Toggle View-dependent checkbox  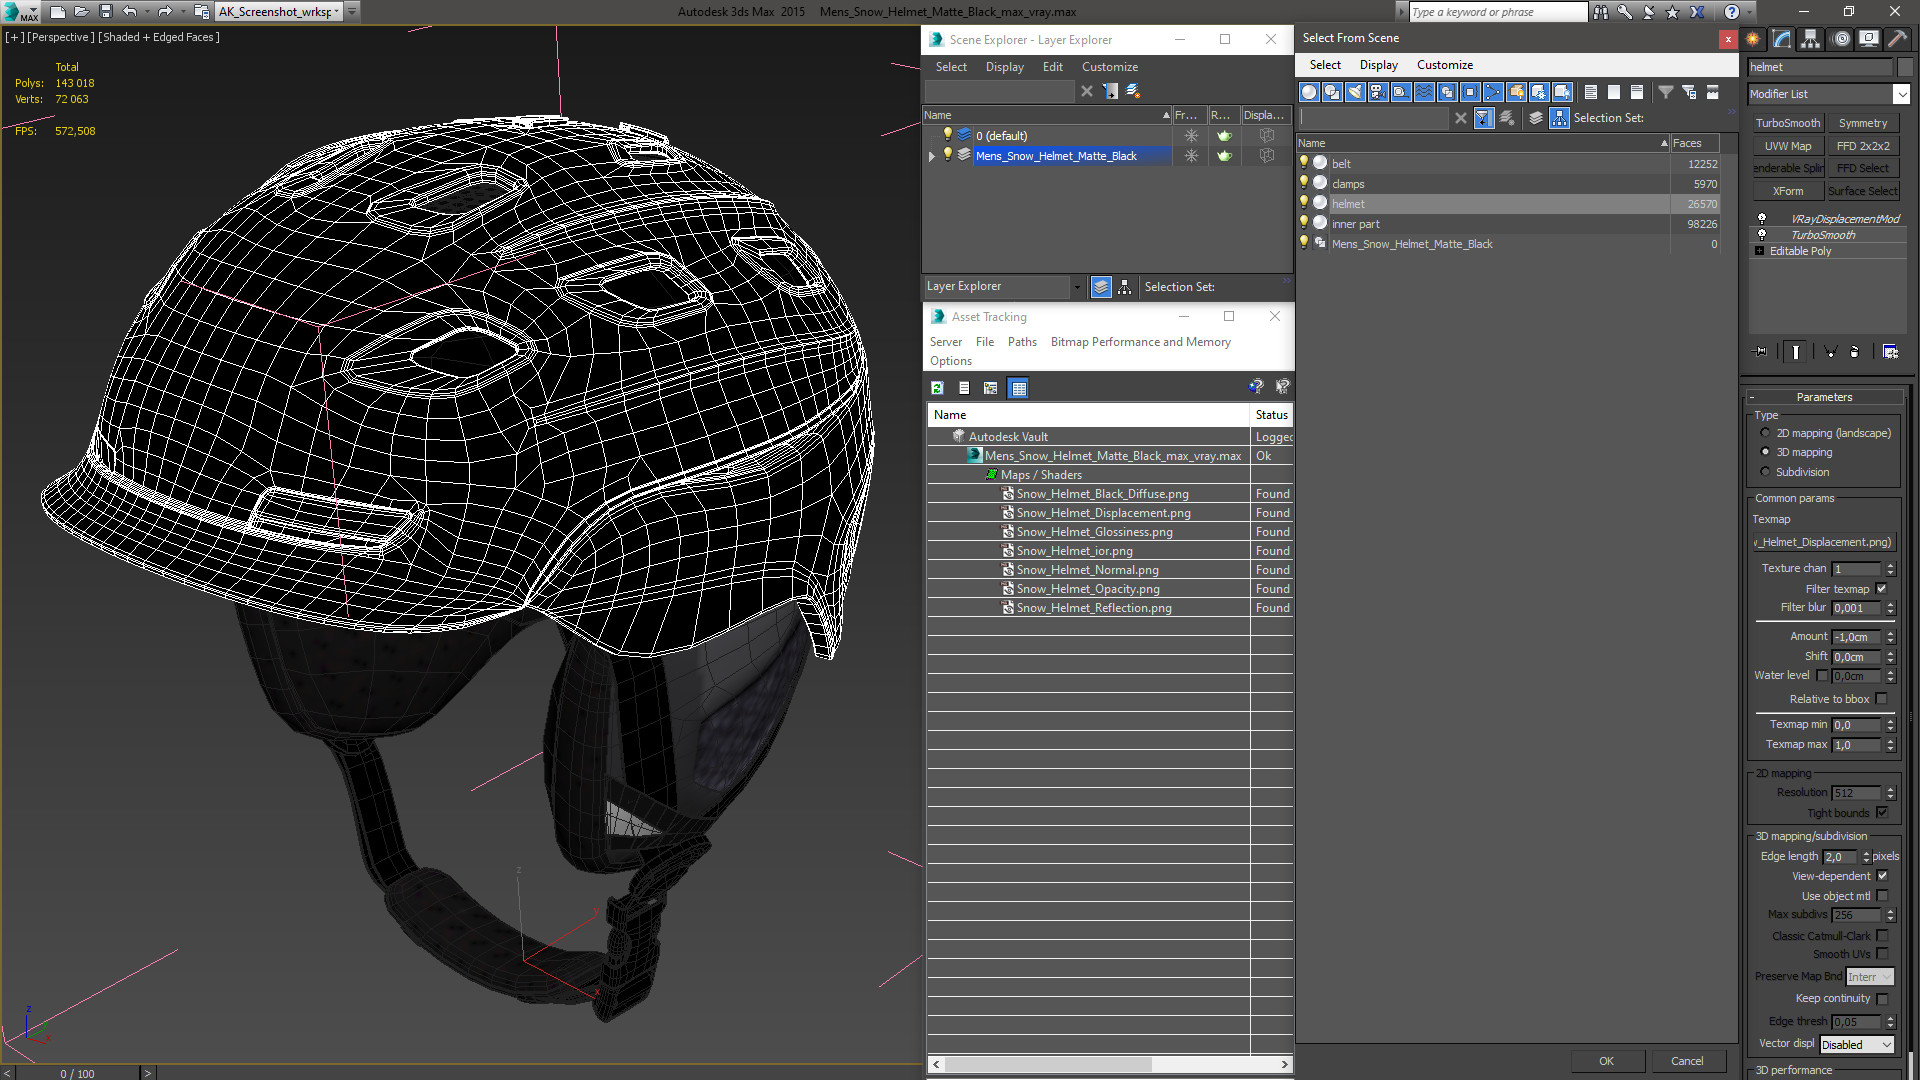[1882, 876]
